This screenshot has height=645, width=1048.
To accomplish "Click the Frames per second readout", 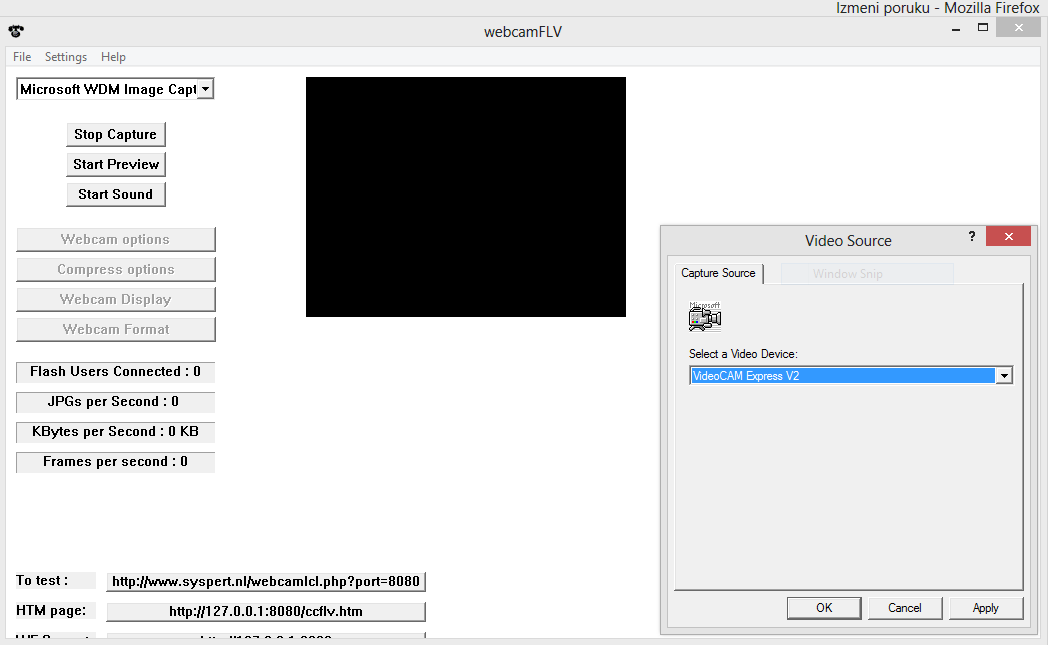I will pos(116,462).
